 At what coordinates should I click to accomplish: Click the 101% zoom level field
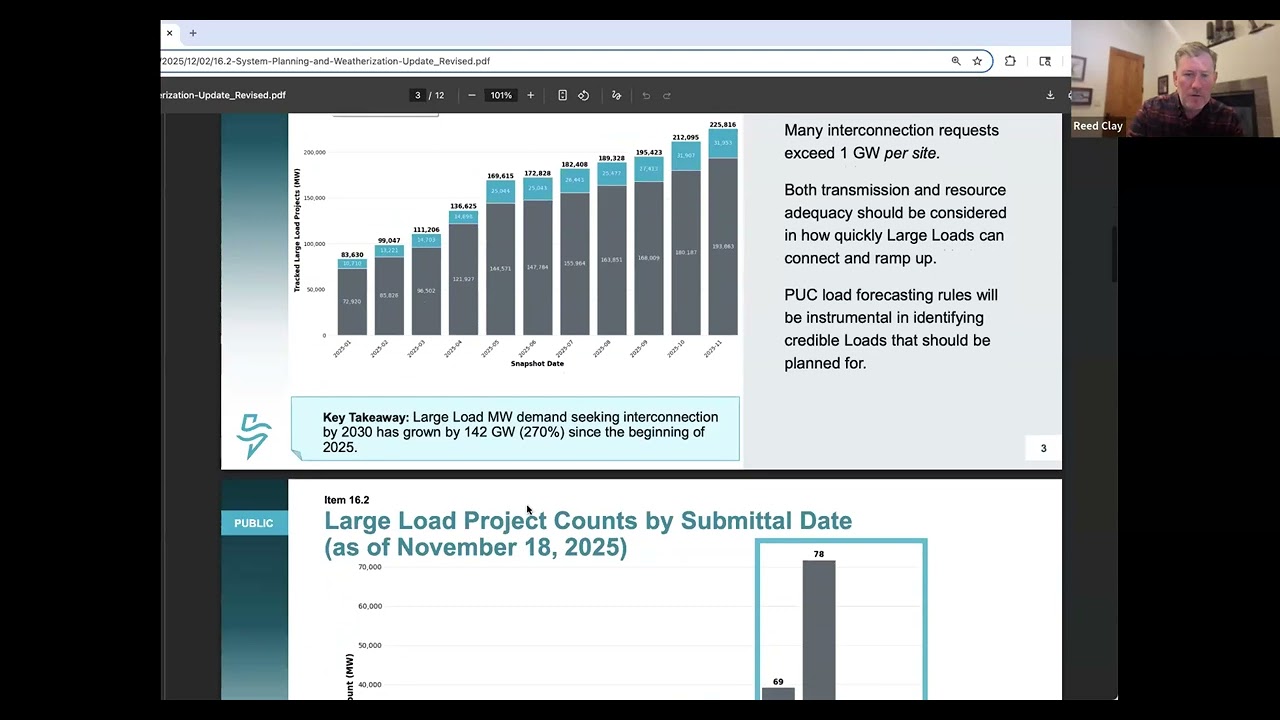click(501, 95)
